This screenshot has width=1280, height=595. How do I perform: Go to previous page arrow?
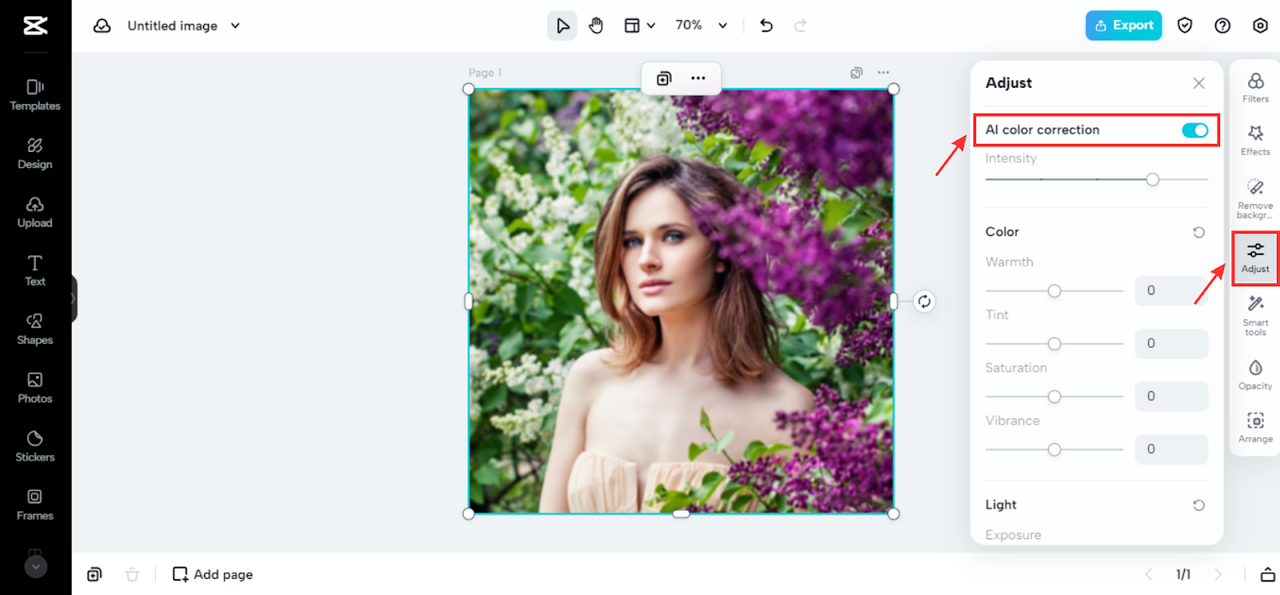pyautogui.click(x=1148, y=574)
